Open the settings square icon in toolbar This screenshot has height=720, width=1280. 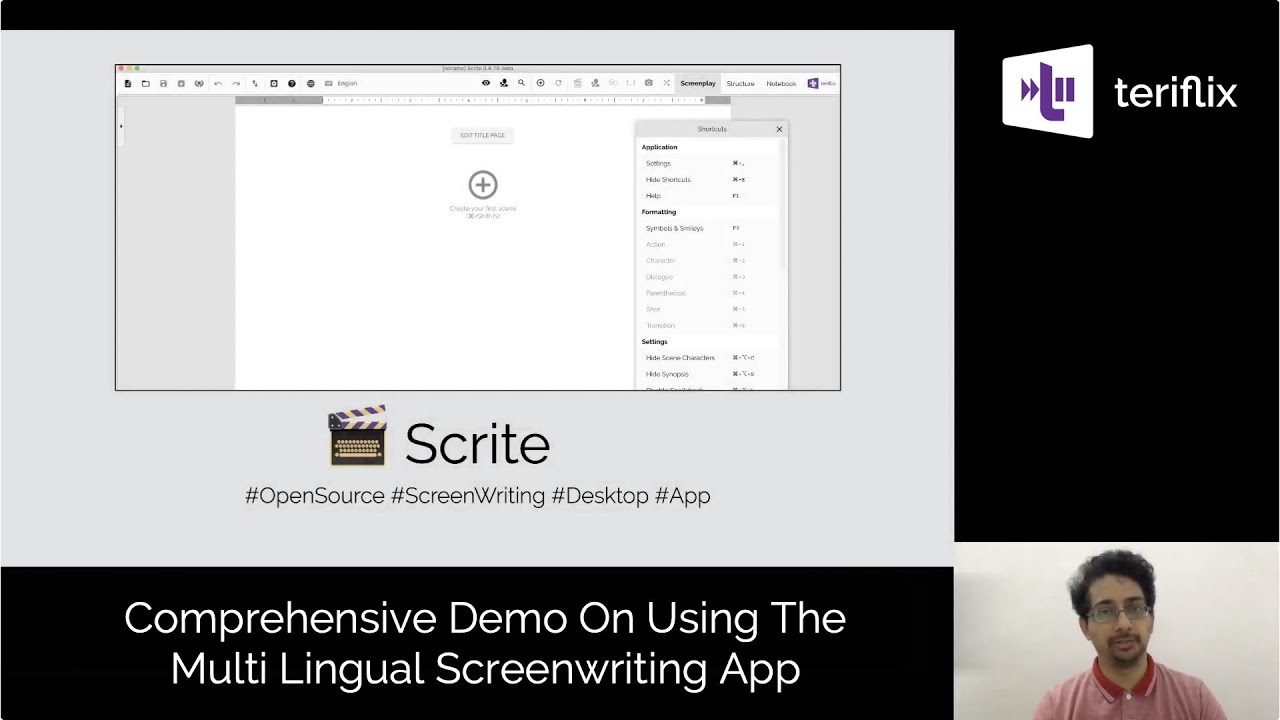pyautogui.click(x=274, y=83)
